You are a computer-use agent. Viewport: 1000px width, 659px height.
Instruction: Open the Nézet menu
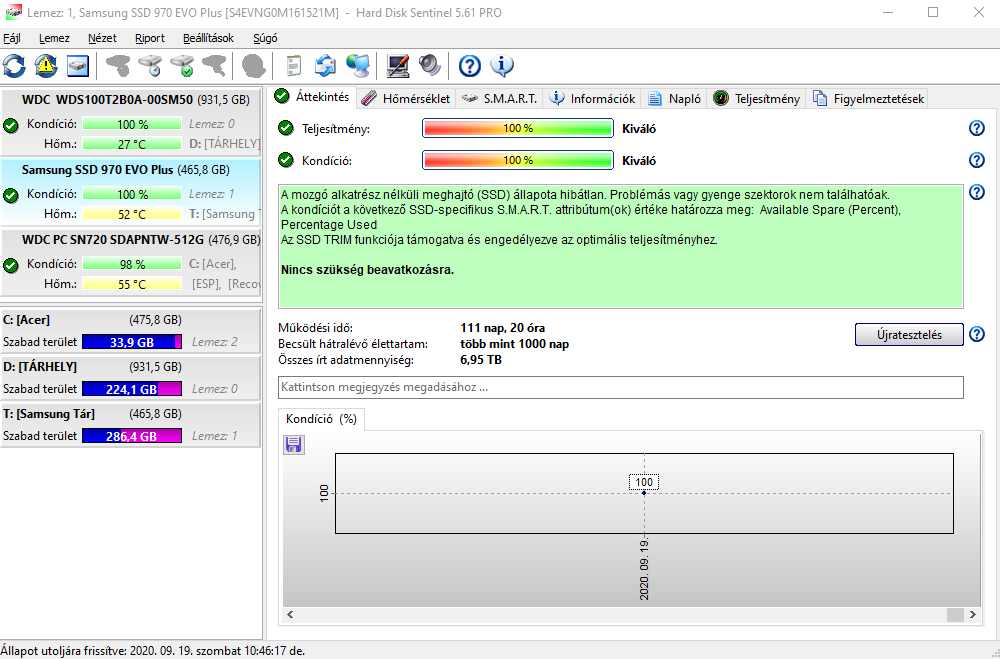[102, 38]
